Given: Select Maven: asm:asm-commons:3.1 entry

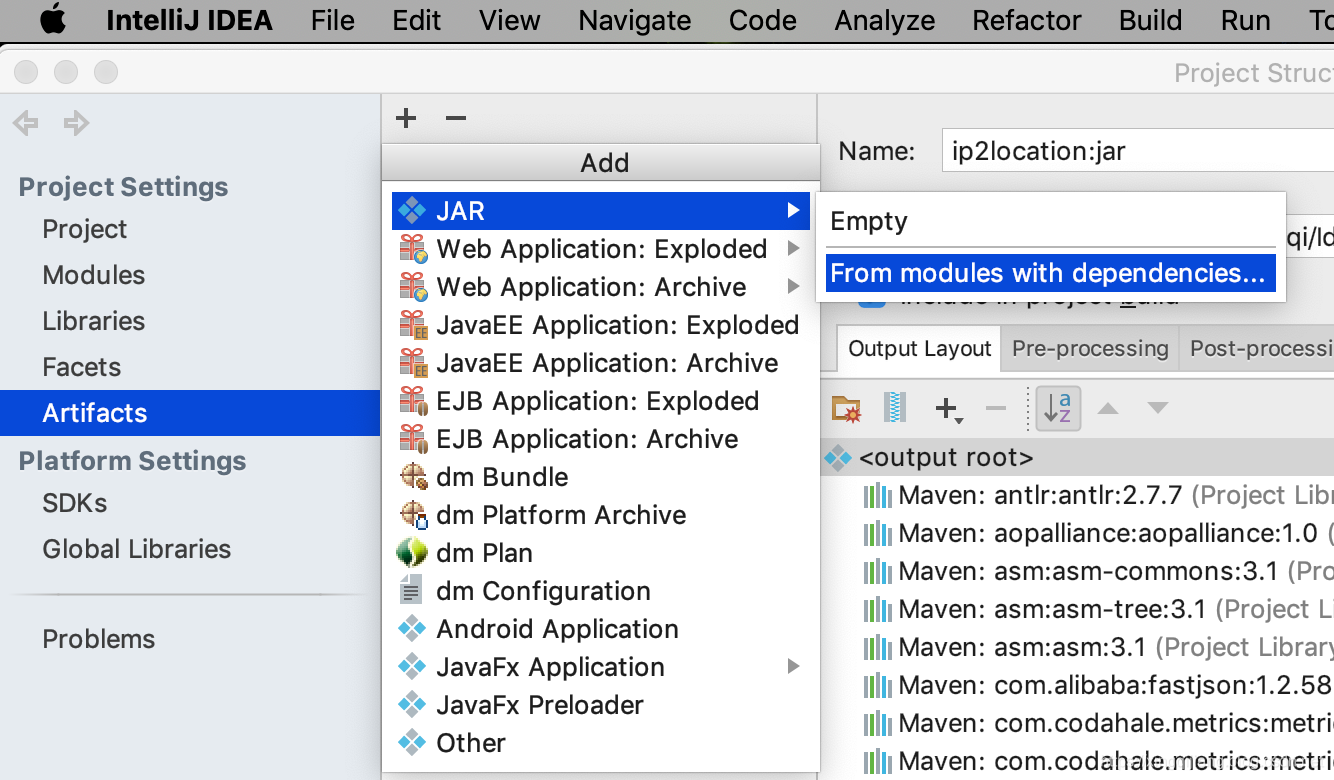Looking at the screenshot, I should click(x=1097, y=571).
